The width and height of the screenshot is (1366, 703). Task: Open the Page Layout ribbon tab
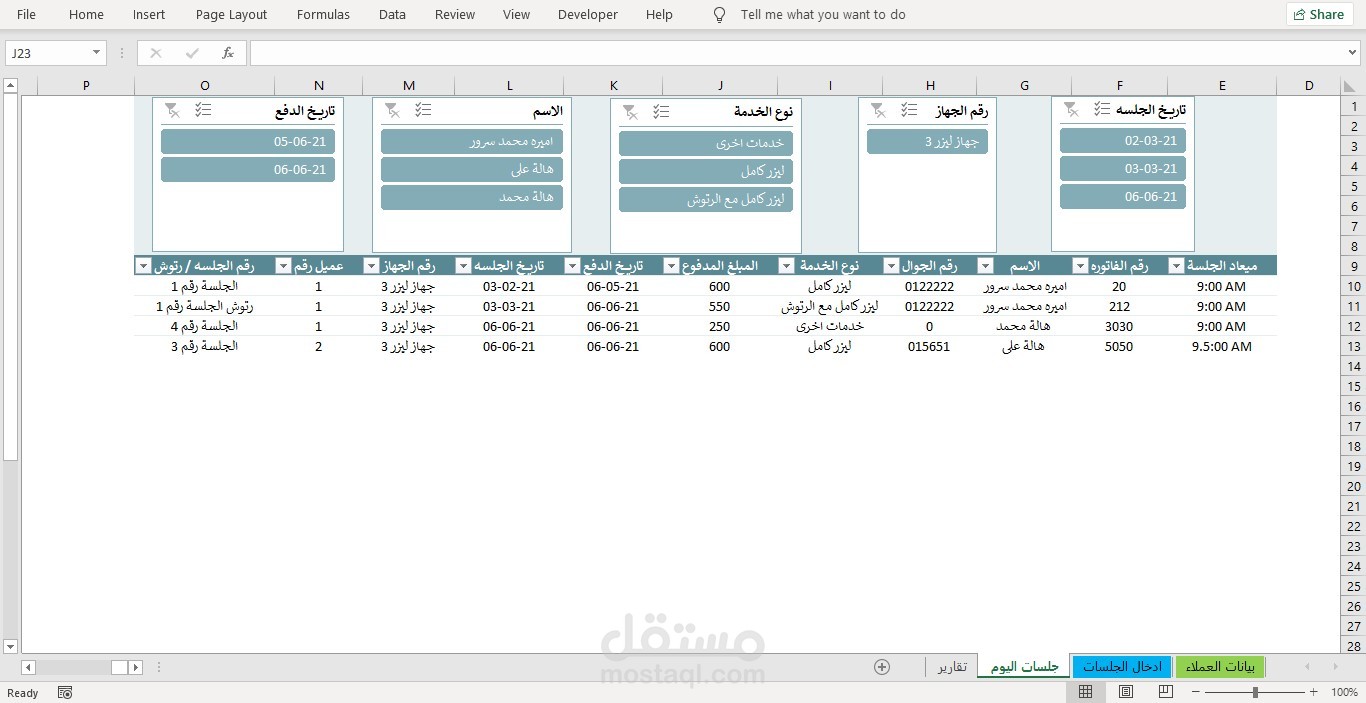click(x=231, y=15)
